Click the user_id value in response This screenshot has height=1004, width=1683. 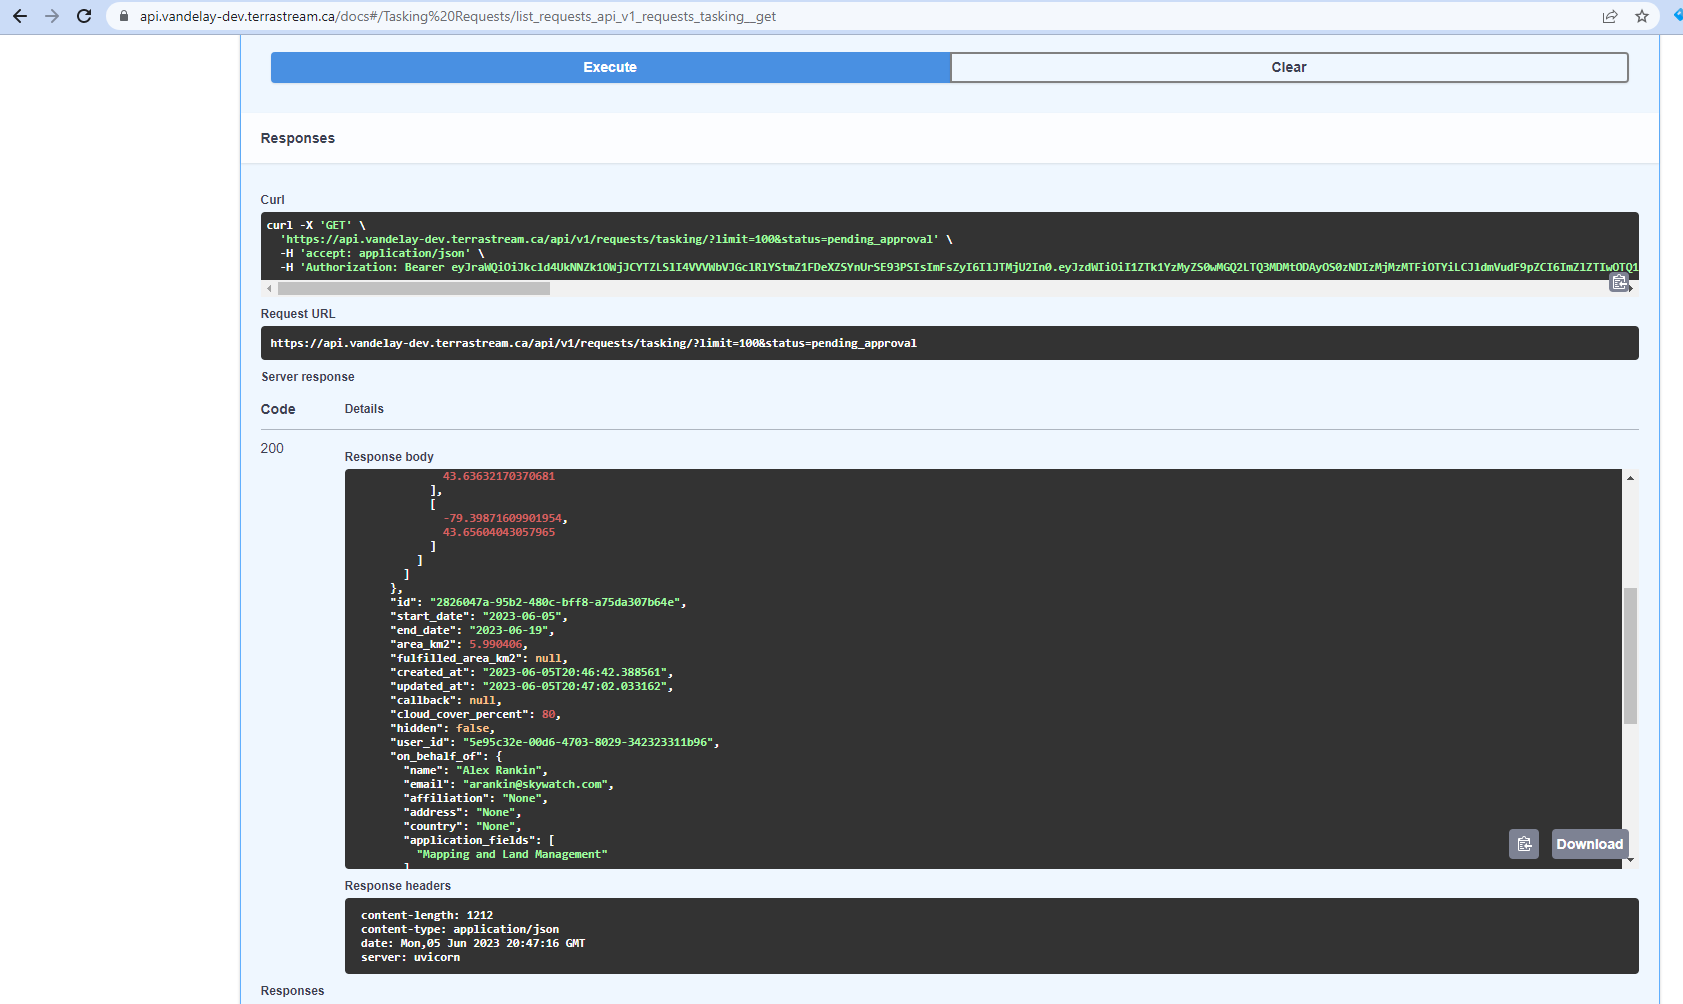point(588,742)
